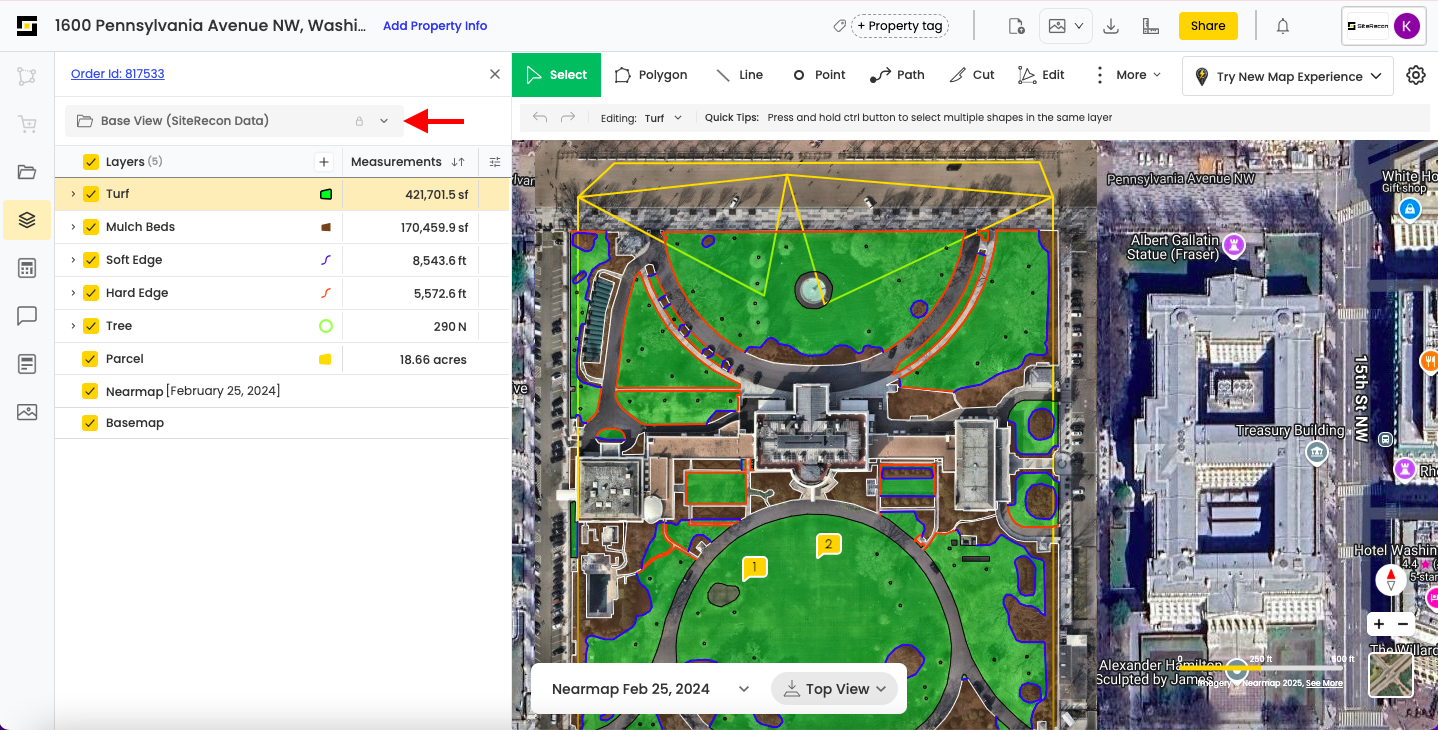The image size is (1438, 730).
Task: Uncheck the Mulch Beds layer checkbox
Action: point(91,227)
